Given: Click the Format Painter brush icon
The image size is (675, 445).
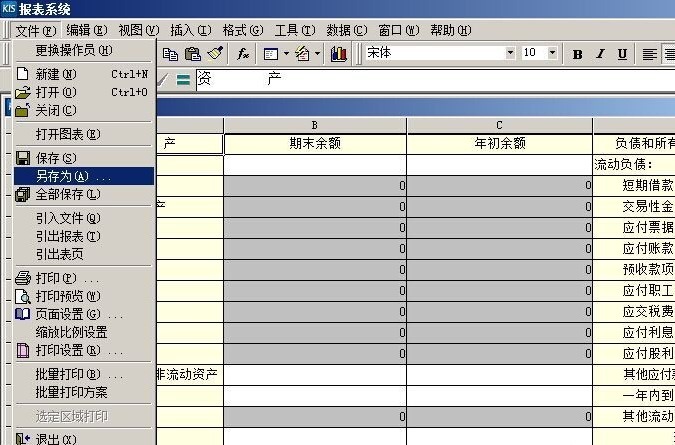Looking at the screenshot, I should tap(215, 53).
